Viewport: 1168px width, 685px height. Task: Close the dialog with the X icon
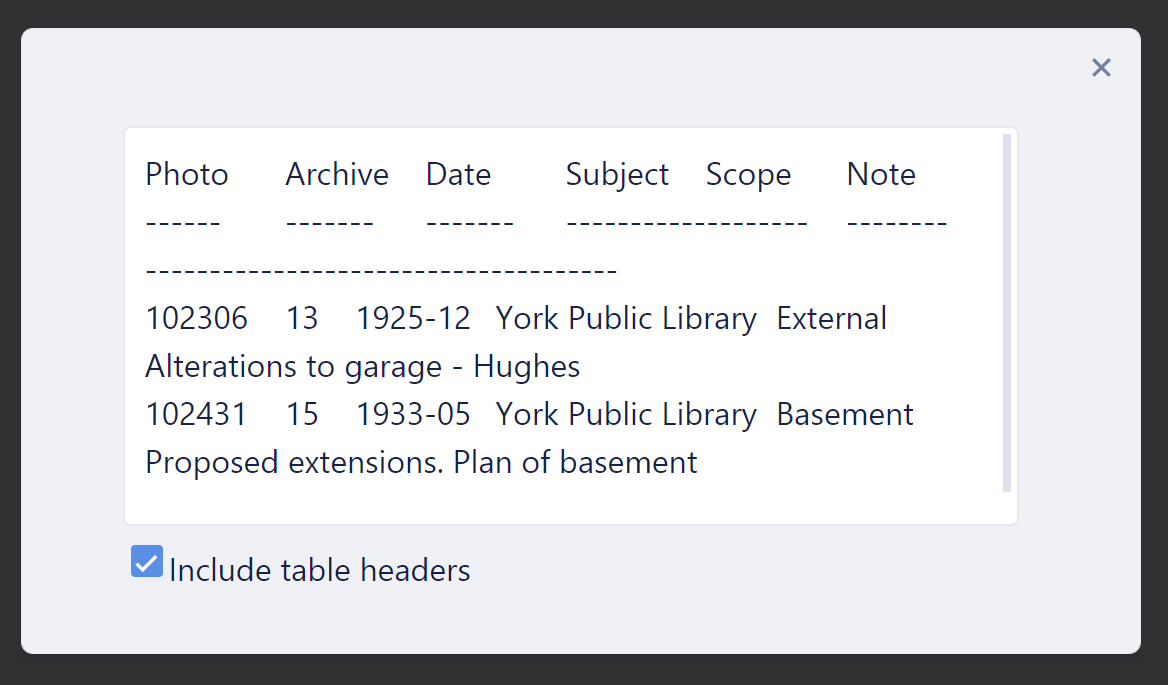(1101, 67)
